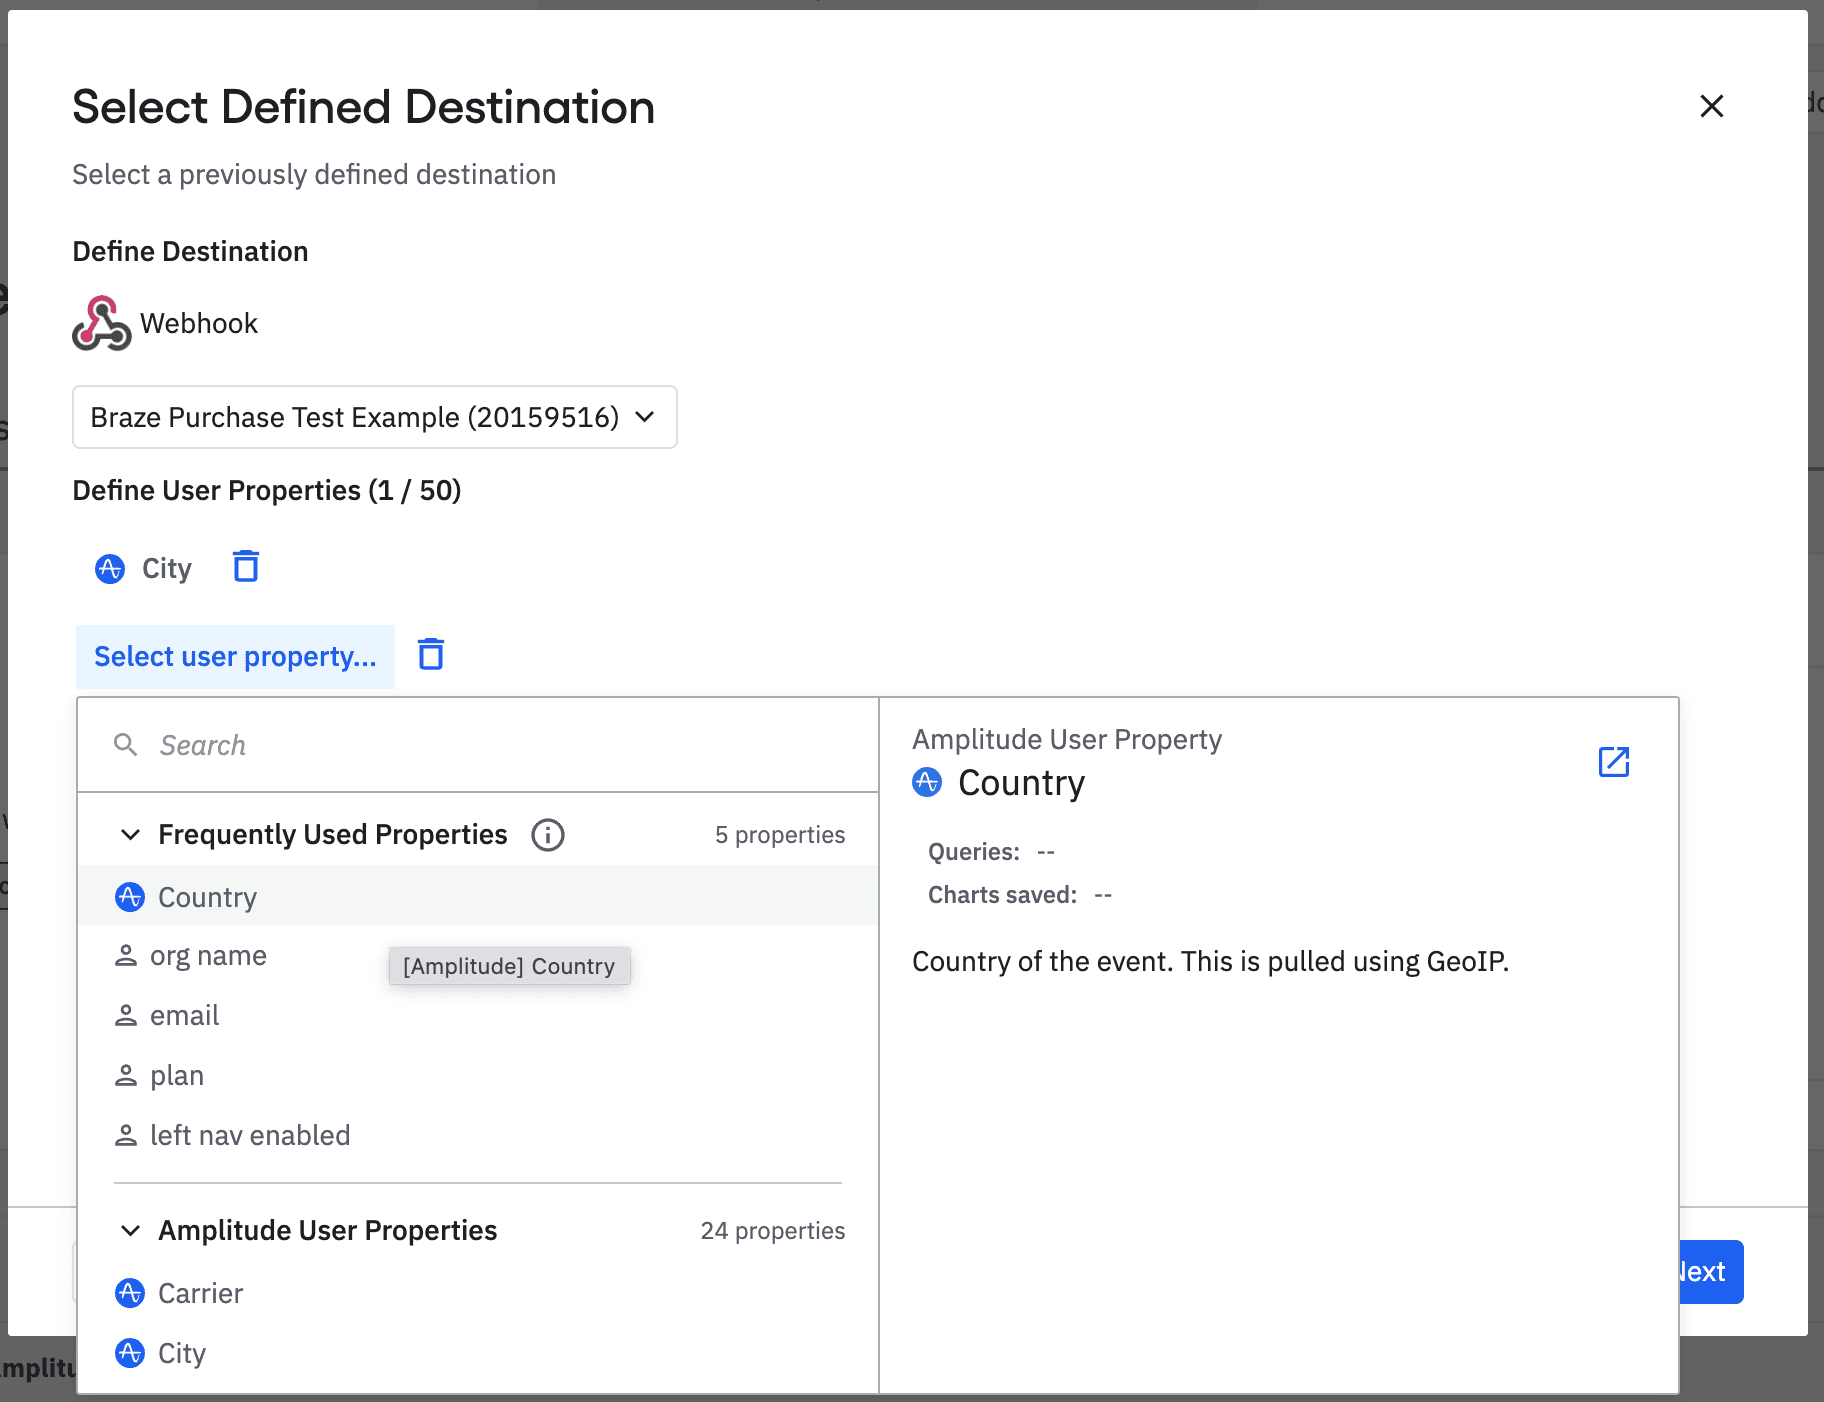Select the email user property
Viewport: 1824px width, 1402px height.
pos(184,1016)
